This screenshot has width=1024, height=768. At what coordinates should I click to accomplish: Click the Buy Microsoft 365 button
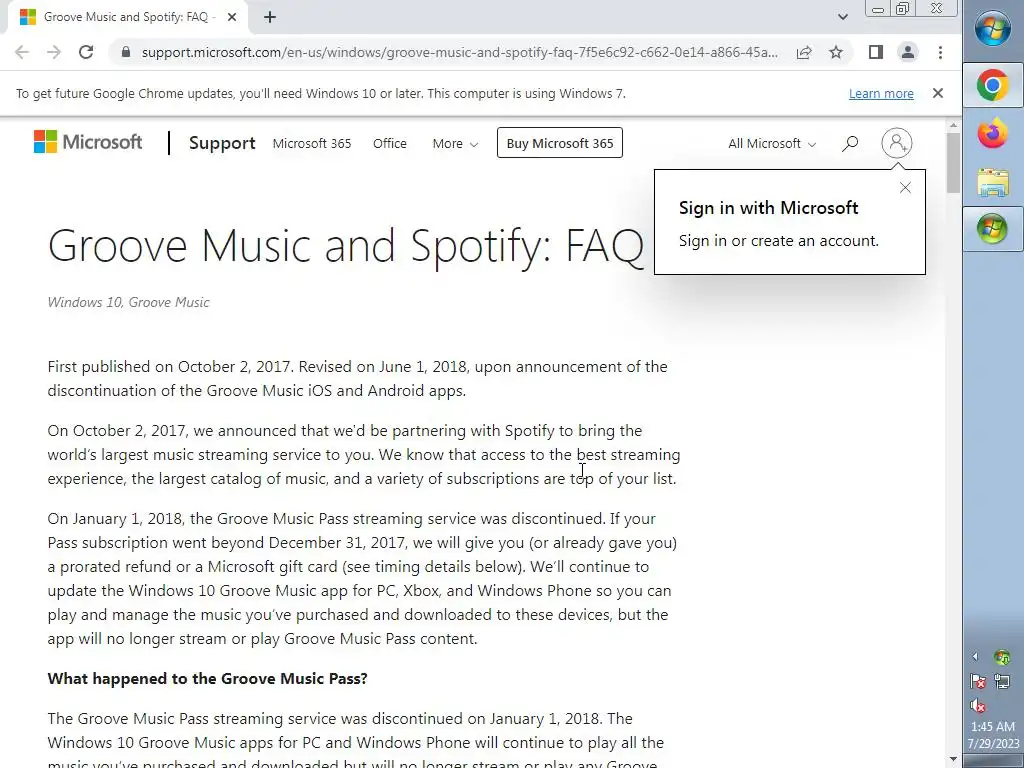[560, 143]
